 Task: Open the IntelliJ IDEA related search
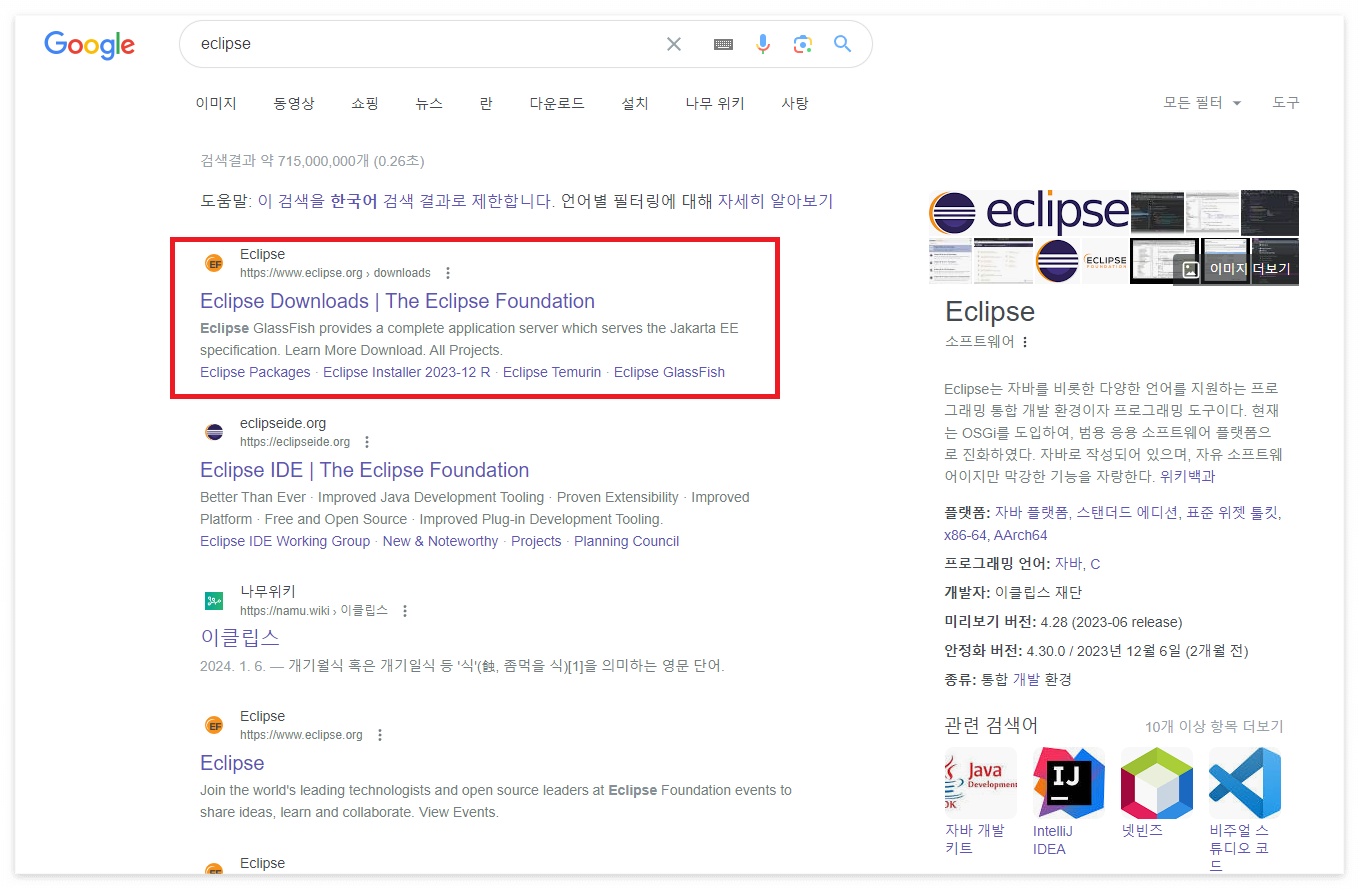click(x=1069, y=801)
